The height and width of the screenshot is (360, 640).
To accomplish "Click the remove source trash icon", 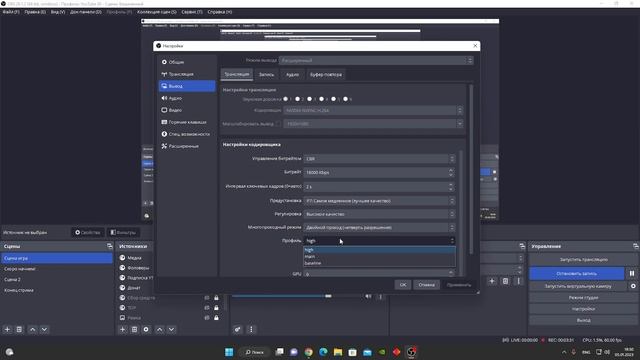I will point(134,329).
